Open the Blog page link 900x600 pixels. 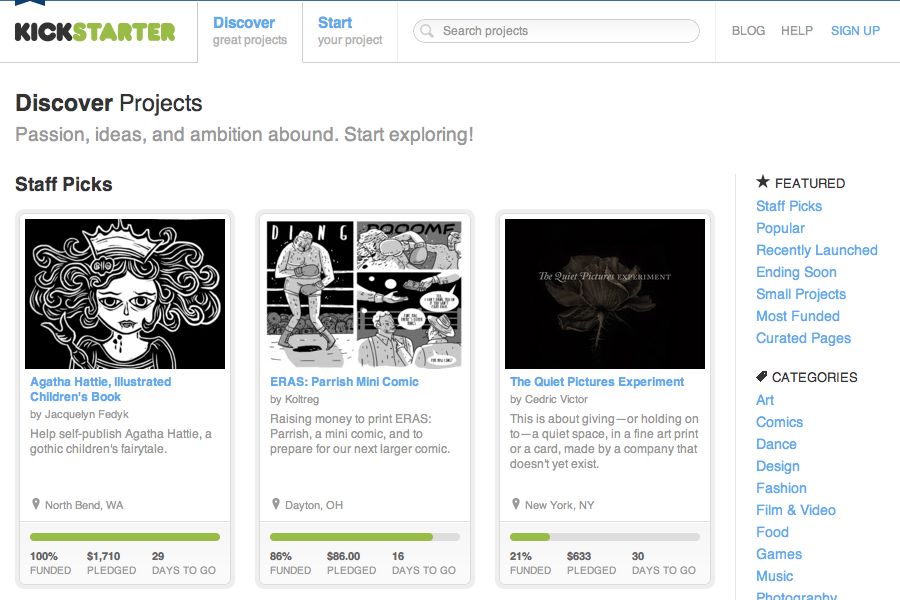click(748, 31)
